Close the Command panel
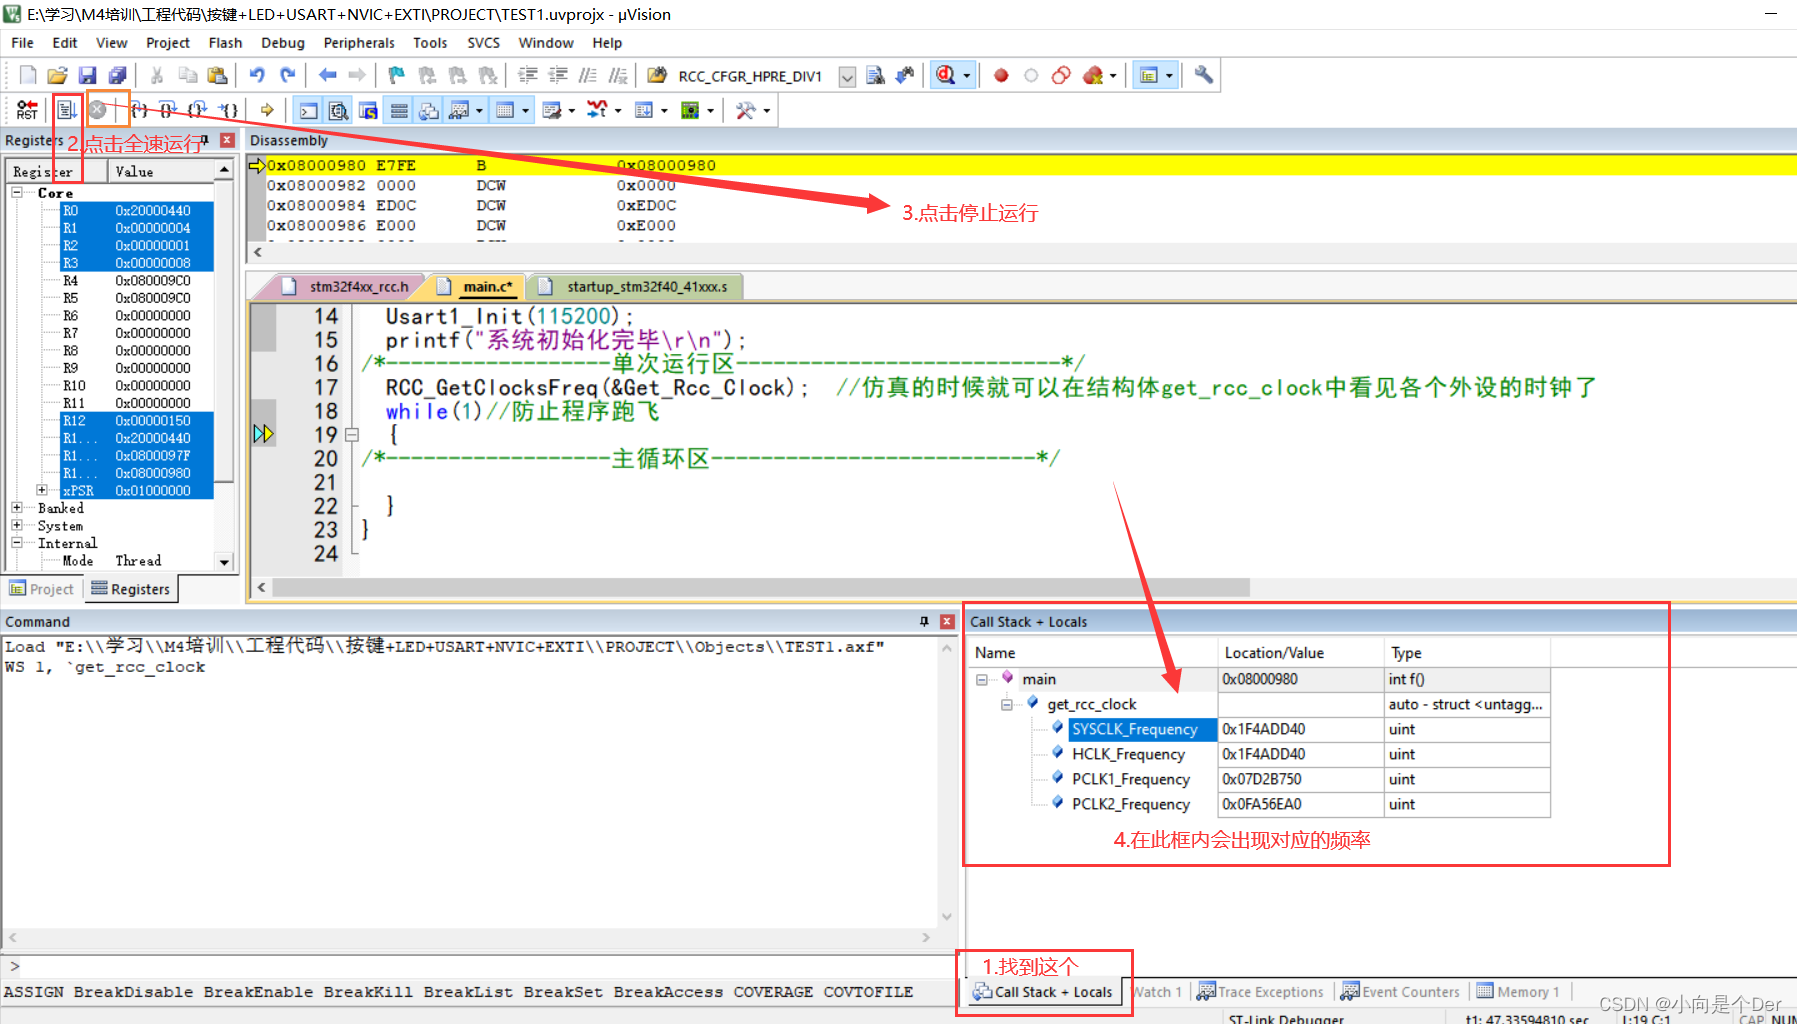The image size is (1797, 1024). 947,621
